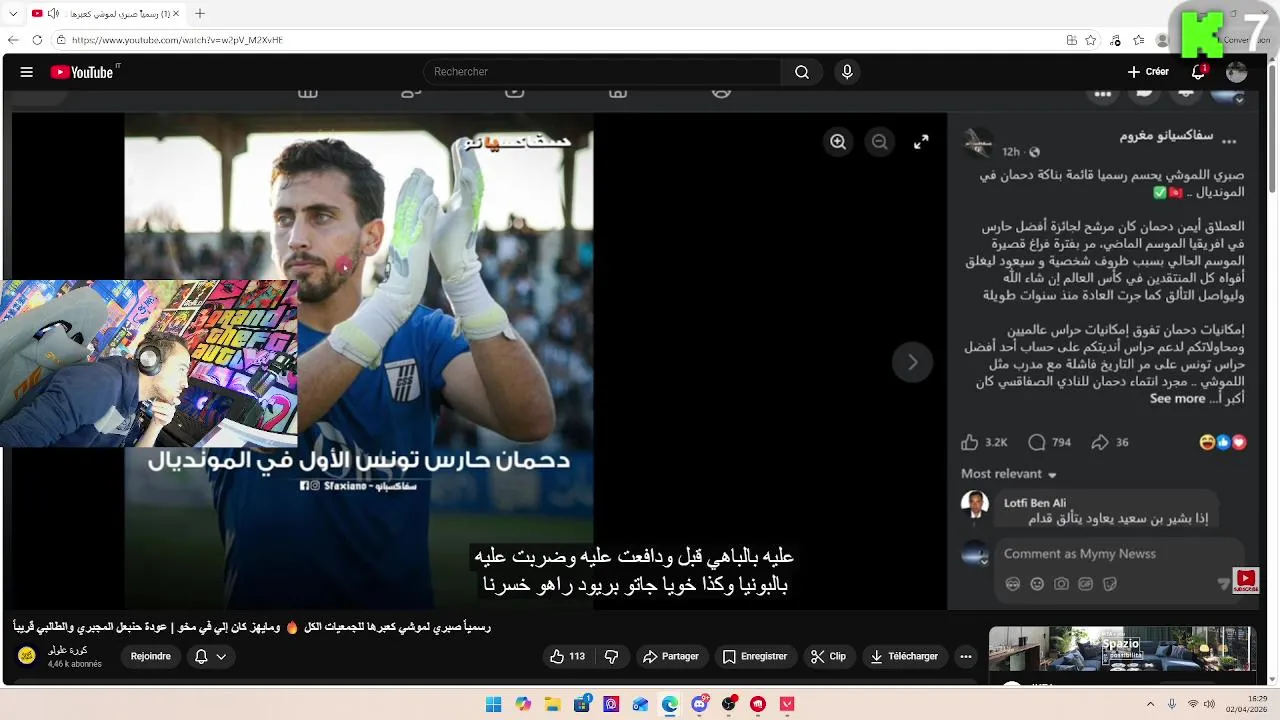Reload the page in the browser
1280x720 pixels.
[37, 40]
